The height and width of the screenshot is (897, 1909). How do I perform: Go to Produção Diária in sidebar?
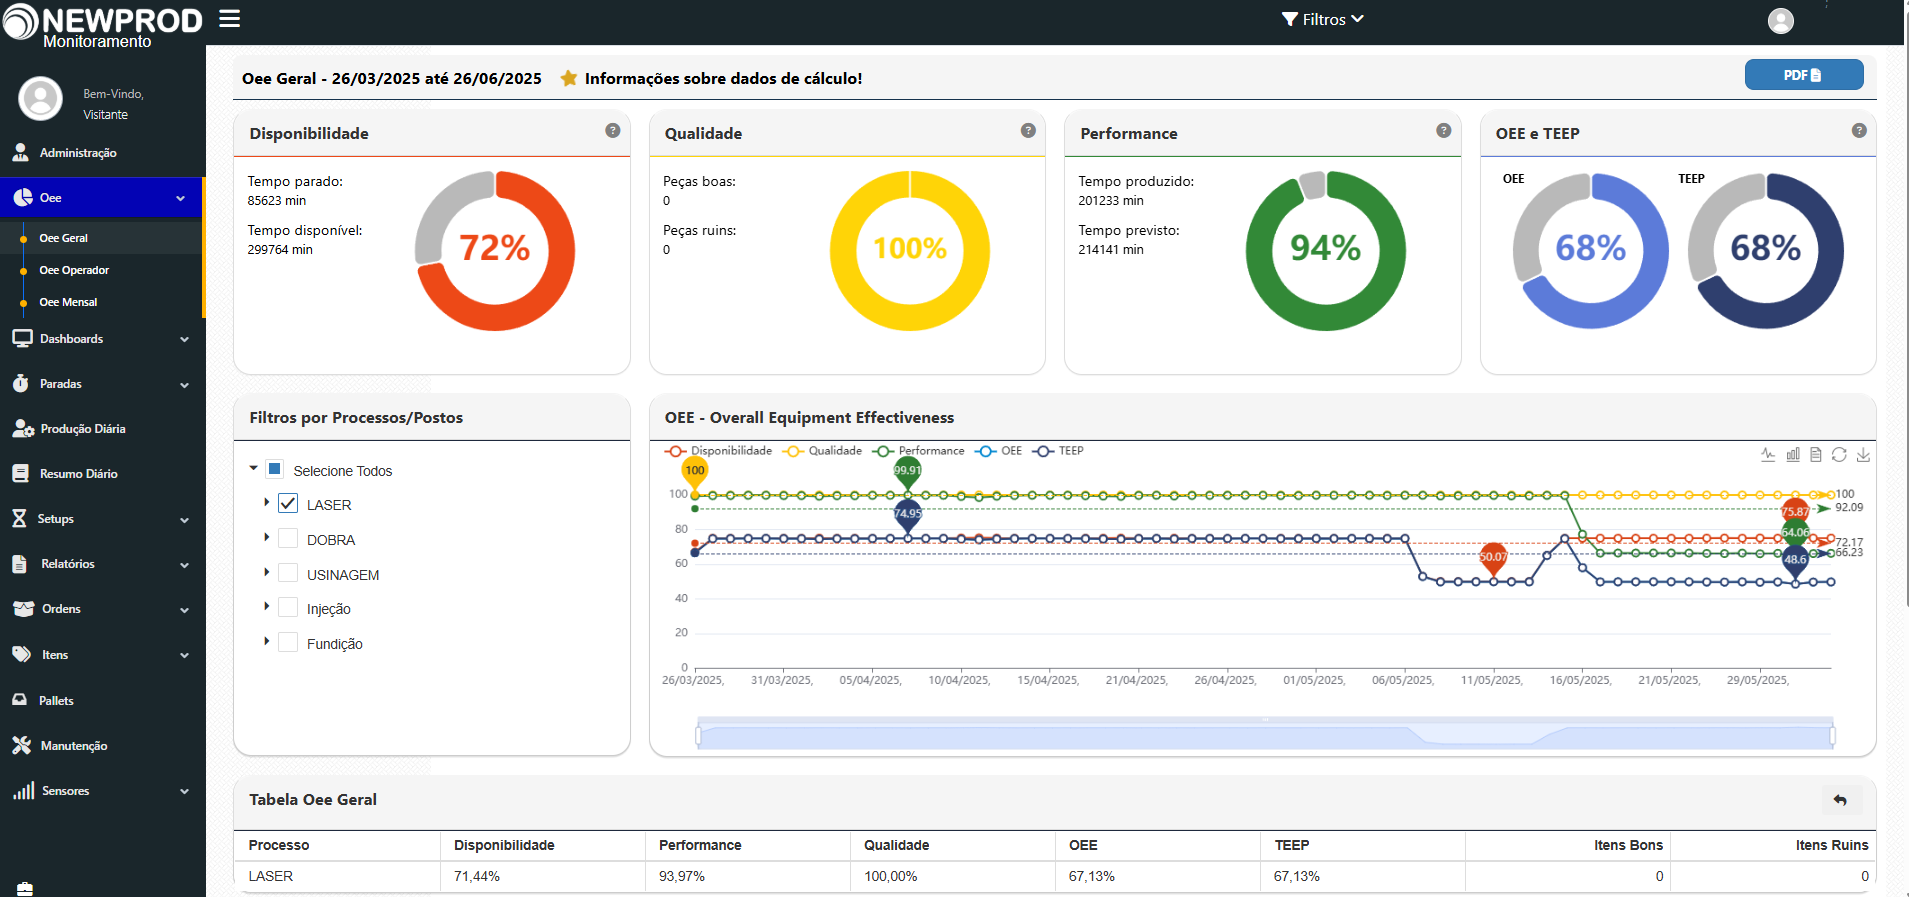coord(82,429)
